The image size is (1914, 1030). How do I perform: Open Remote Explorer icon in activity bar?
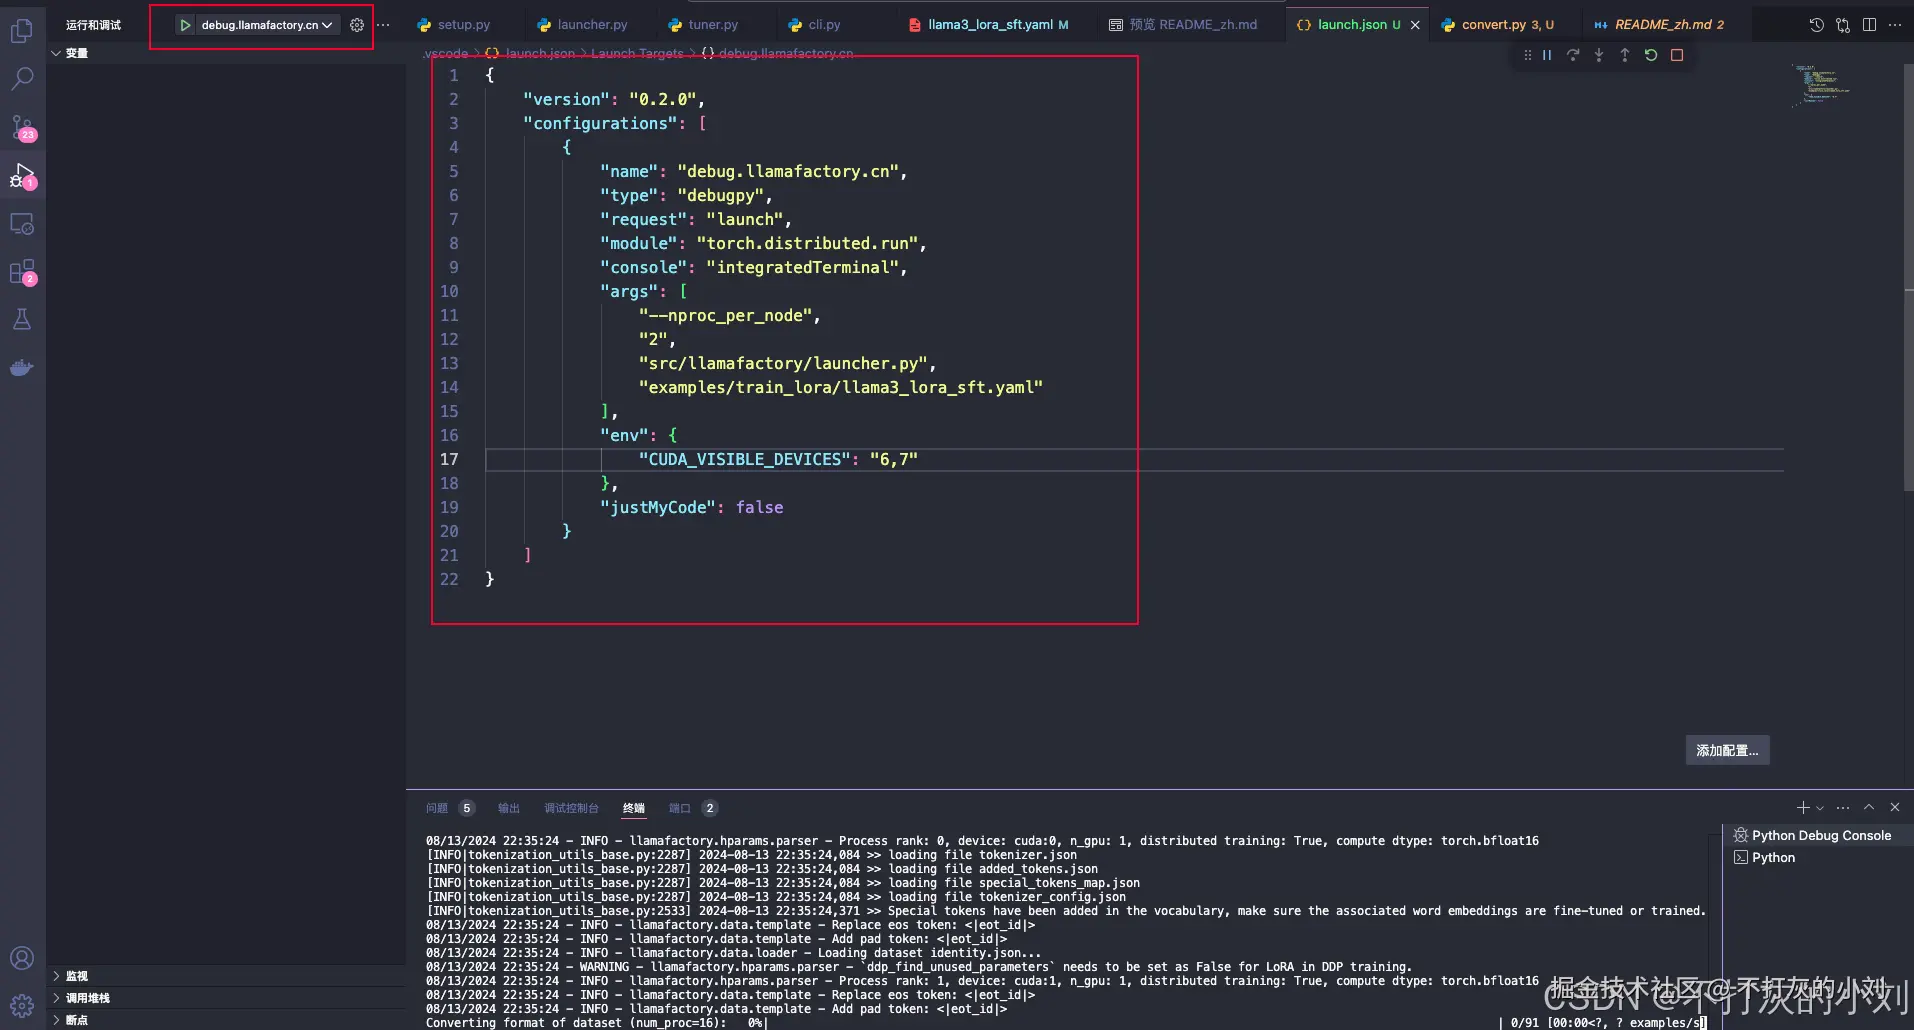[22, 224]
